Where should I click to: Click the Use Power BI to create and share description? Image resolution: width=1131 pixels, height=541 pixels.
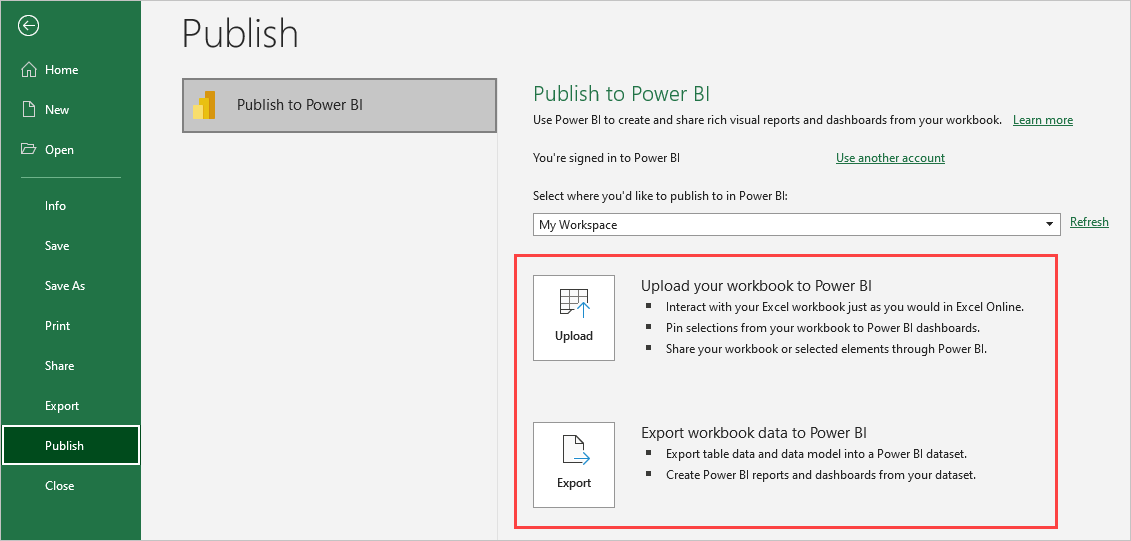click(767, 120)
